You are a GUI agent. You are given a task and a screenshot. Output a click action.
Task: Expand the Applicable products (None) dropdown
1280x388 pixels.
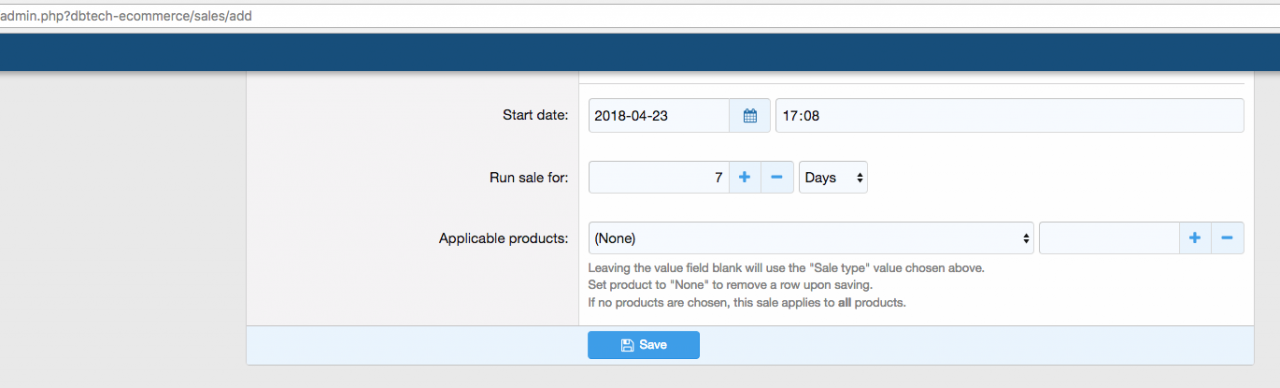coord(811,238)
